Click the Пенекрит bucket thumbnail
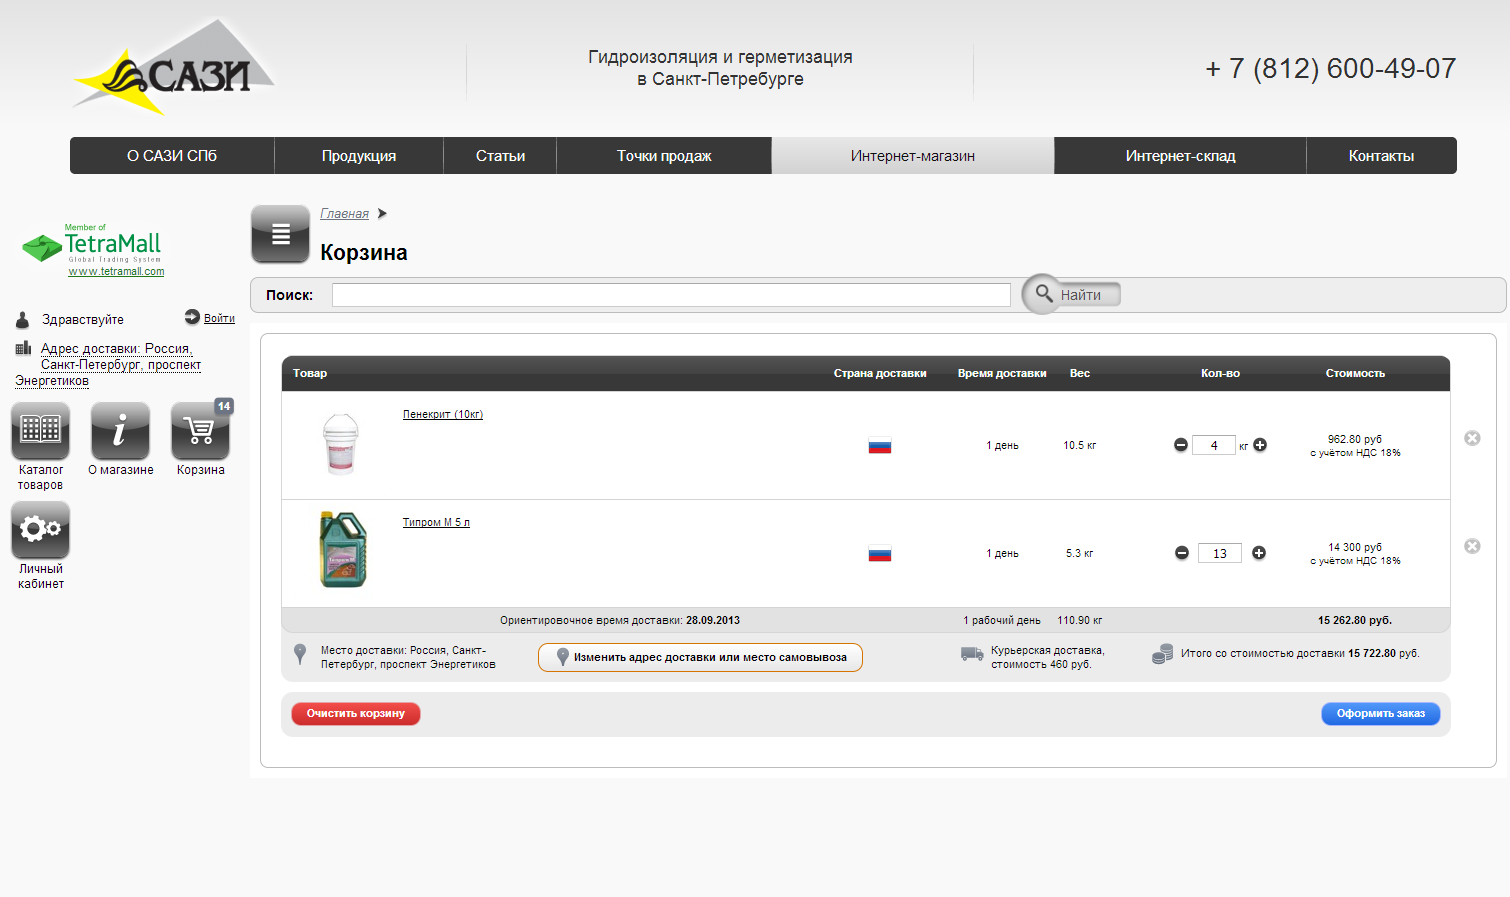The width and height of the screenshot is (1510, 897). tap(341, 443)
